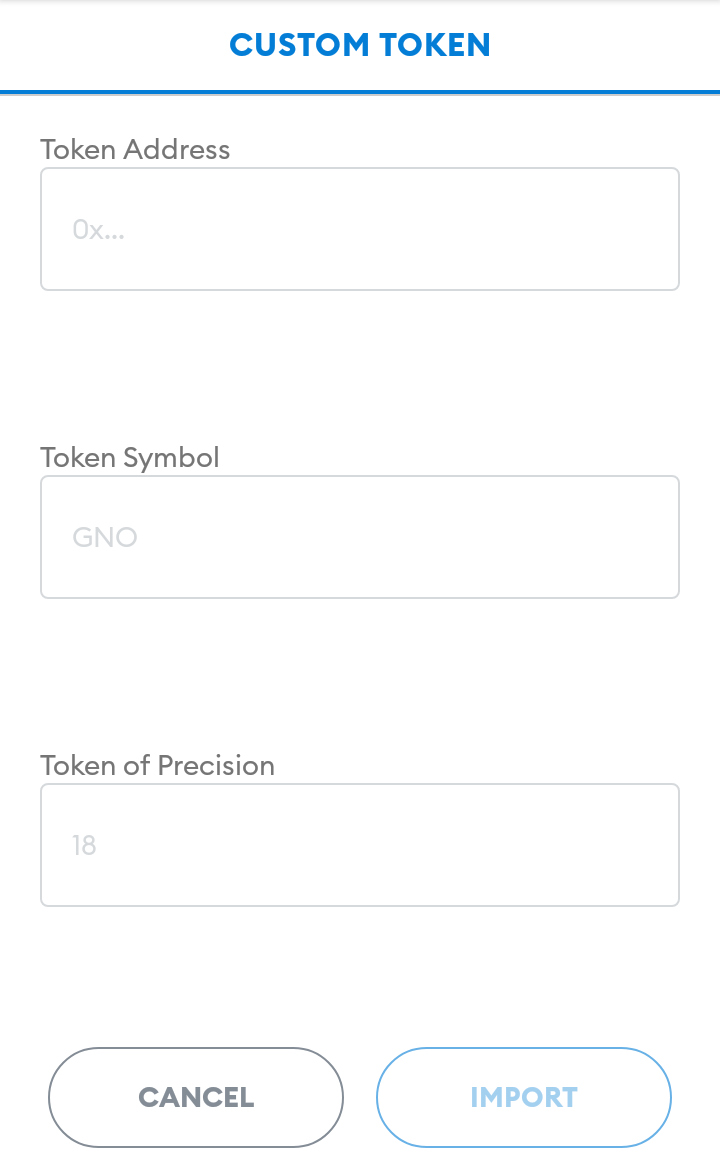Tap the IMPORT button

(523, 1097)
